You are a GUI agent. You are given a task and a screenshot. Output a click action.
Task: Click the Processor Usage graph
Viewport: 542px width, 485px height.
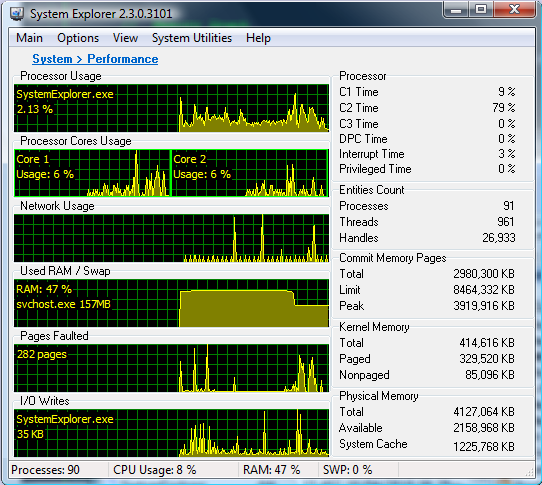pos(171,108)
